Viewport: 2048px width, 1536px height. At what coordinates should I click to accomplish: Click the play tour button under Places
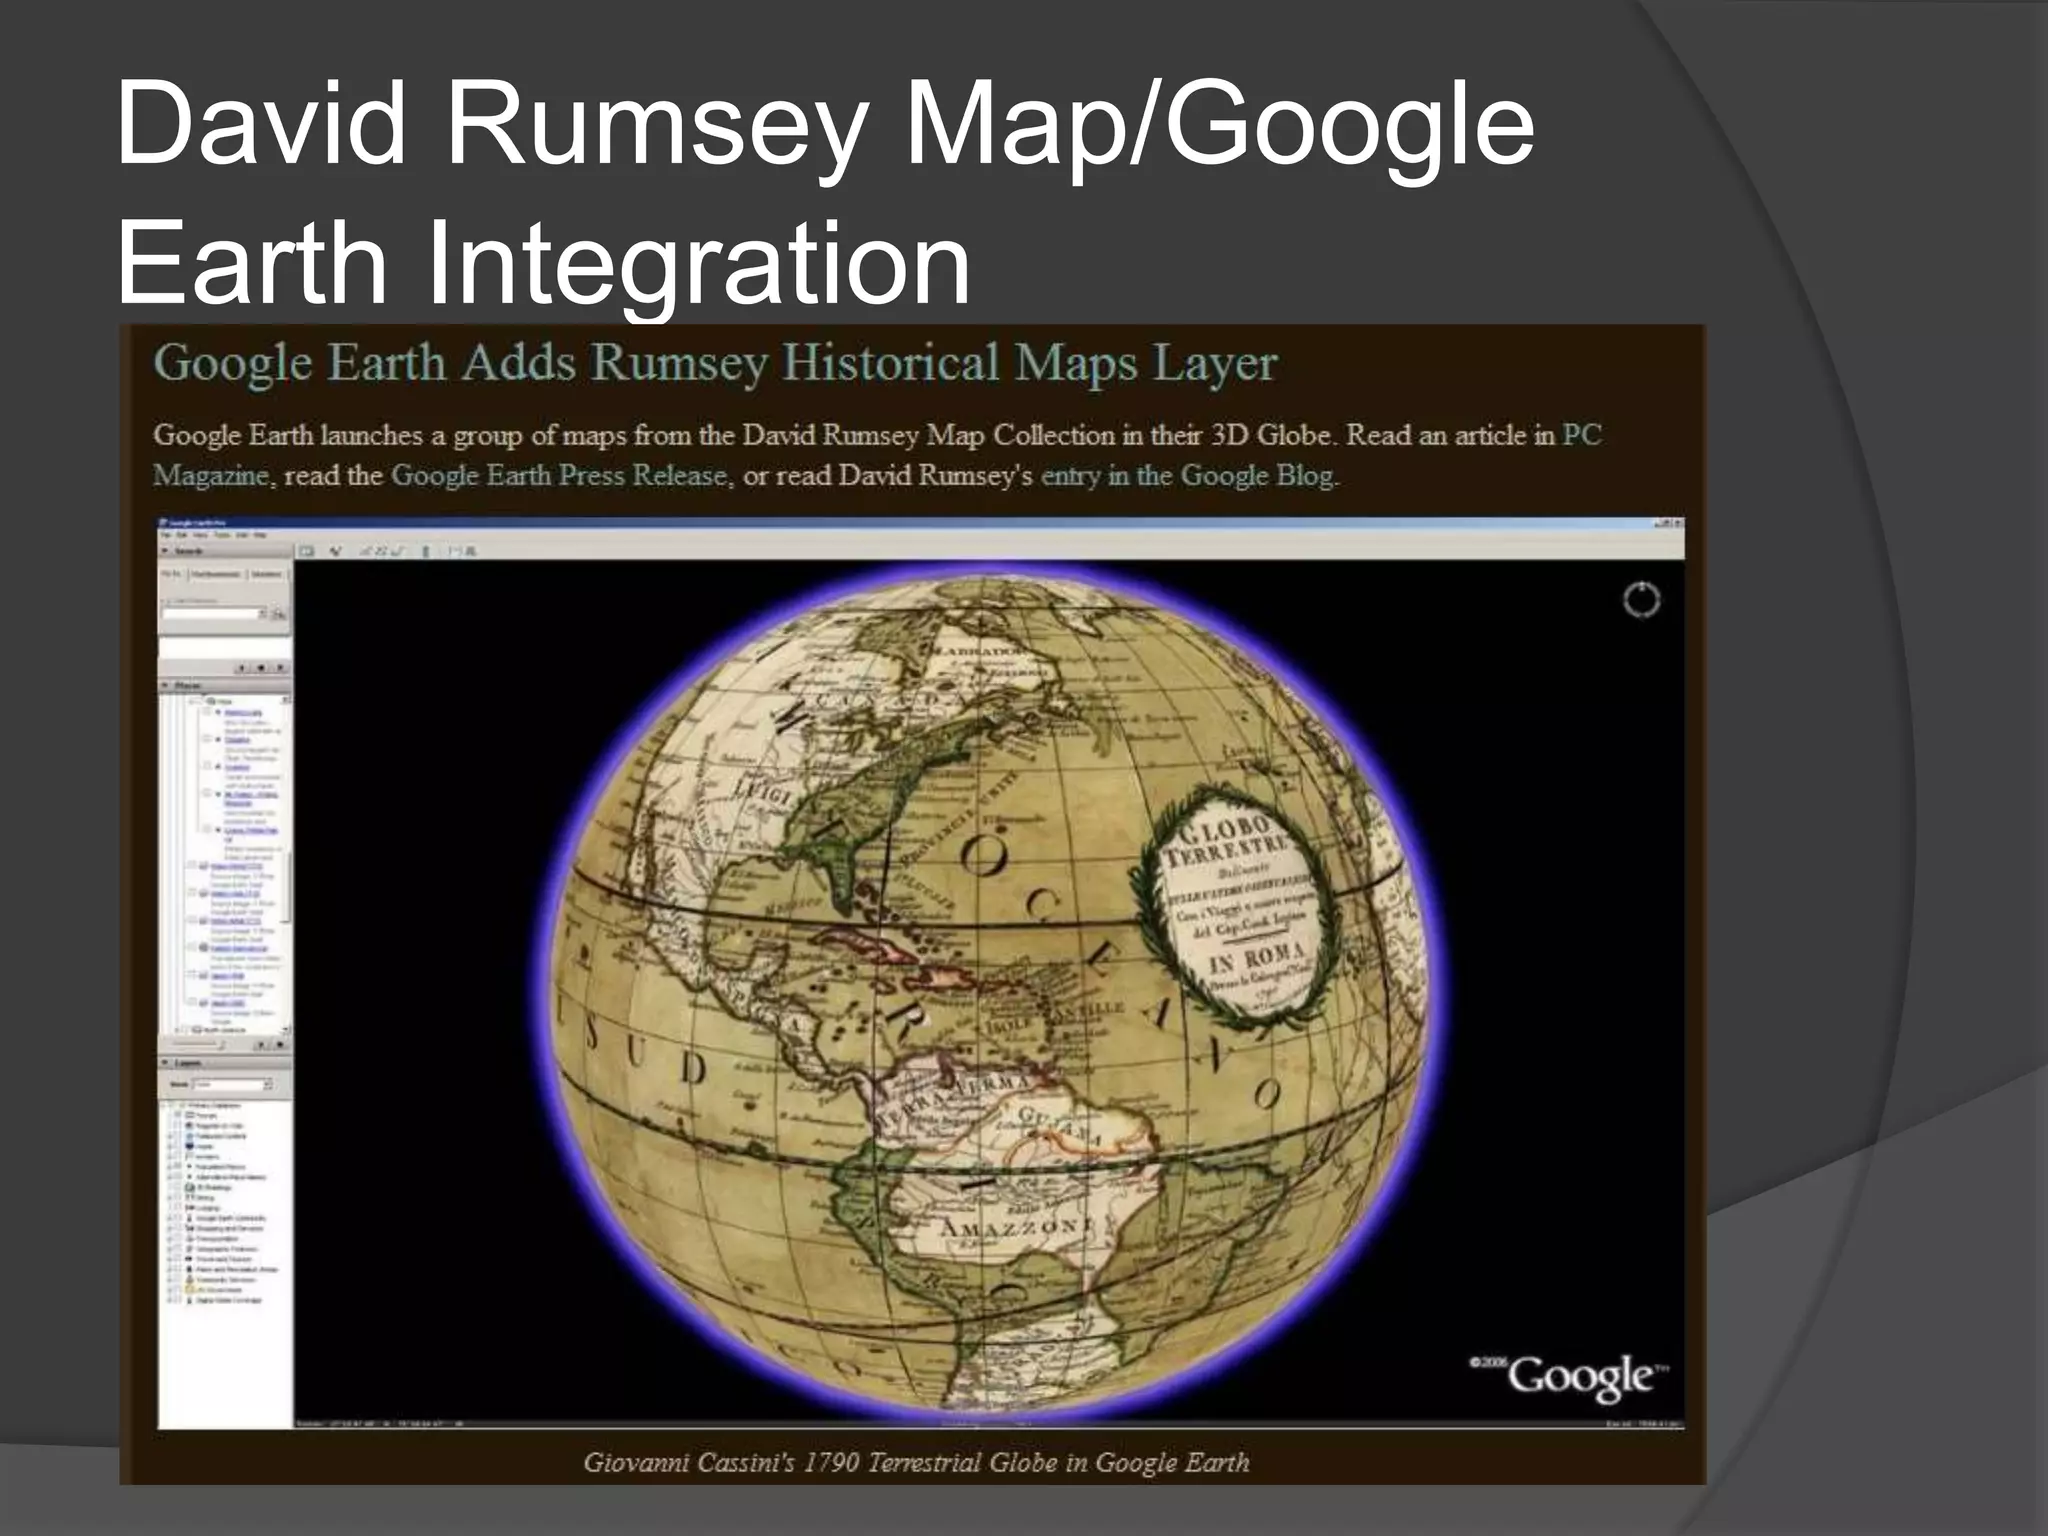point(261,1044)
